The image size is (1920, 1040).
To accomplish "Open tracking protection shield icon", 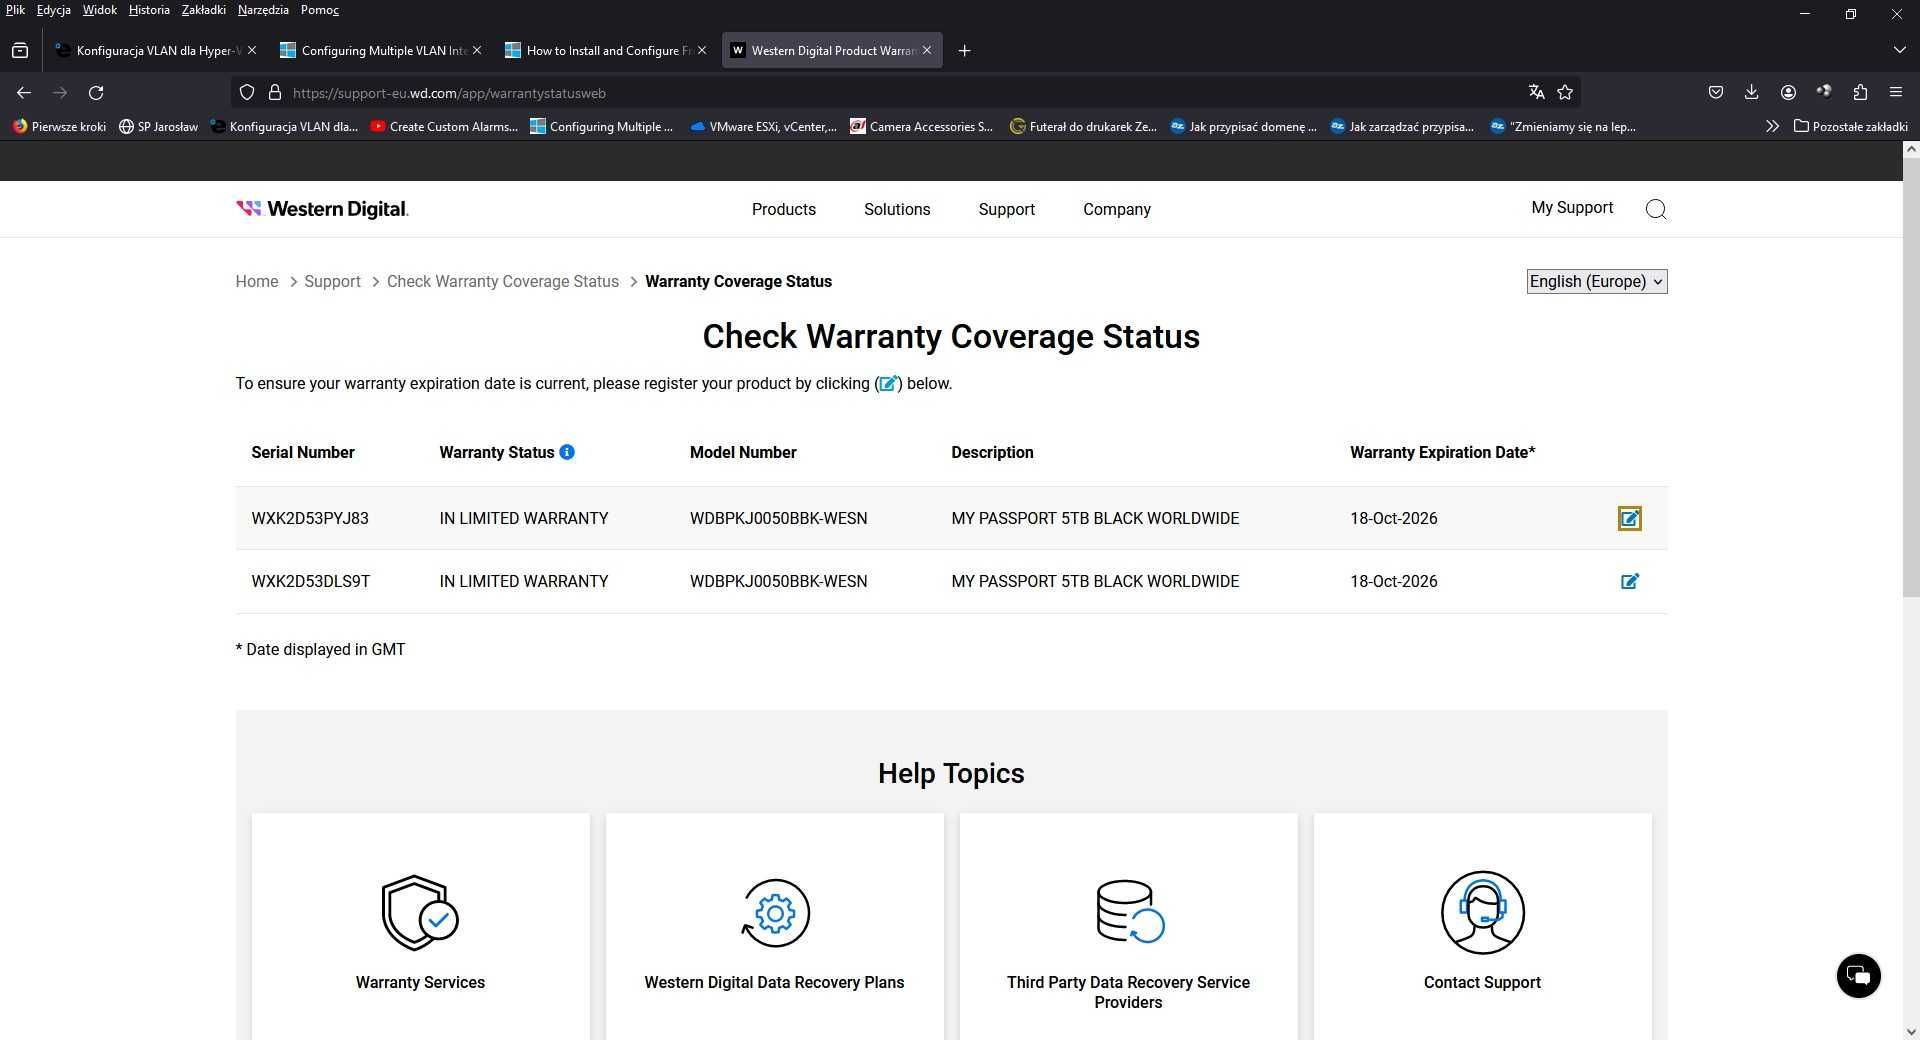I will (247, 92).
